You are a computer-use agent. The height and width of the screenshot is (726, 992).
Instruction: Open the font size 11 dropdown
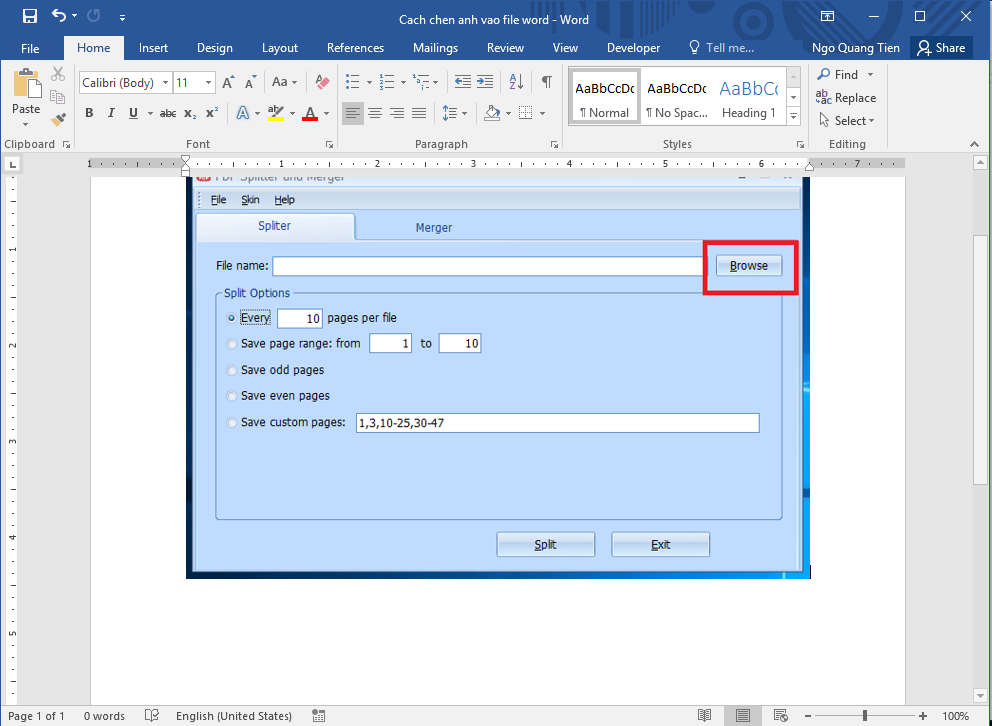tap(208, 83)
